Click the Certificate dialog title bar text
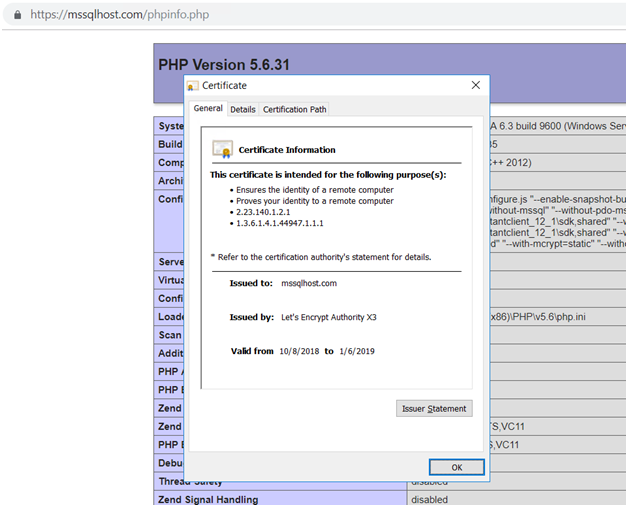This screenshot has width=628, height=507. point(227,87)
